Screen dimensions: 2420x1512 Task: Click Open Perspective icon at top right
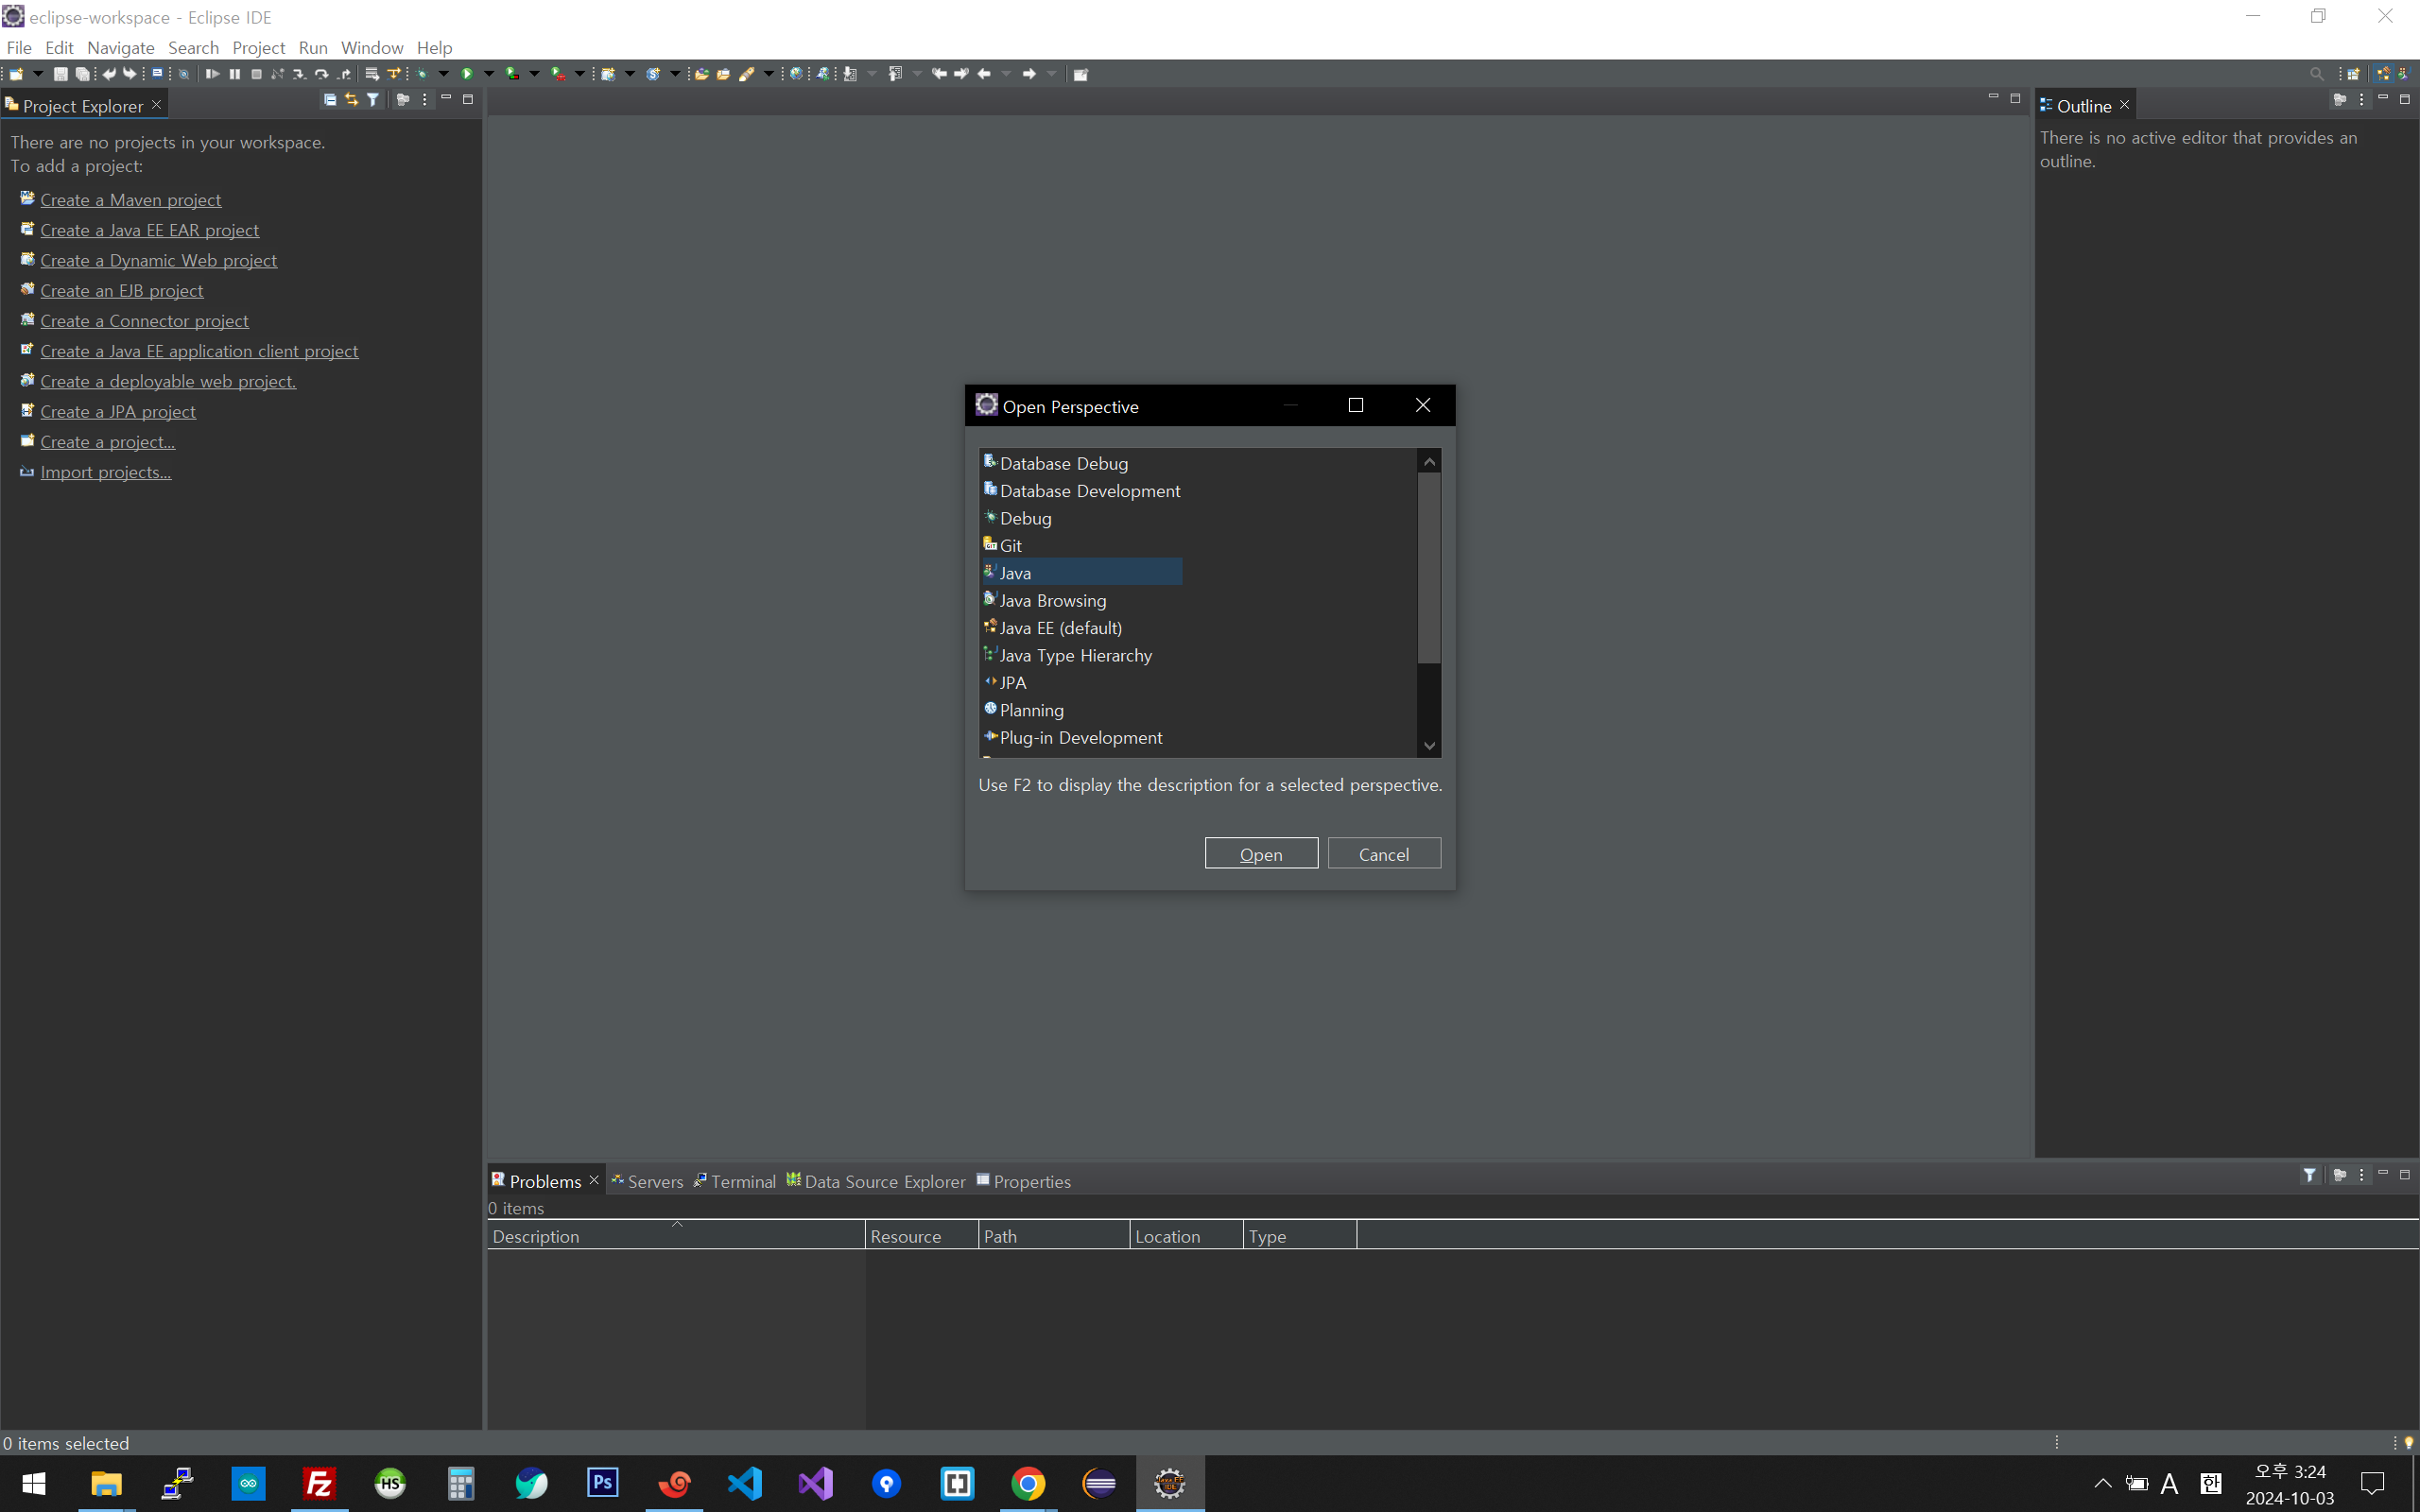point(2353,74)
